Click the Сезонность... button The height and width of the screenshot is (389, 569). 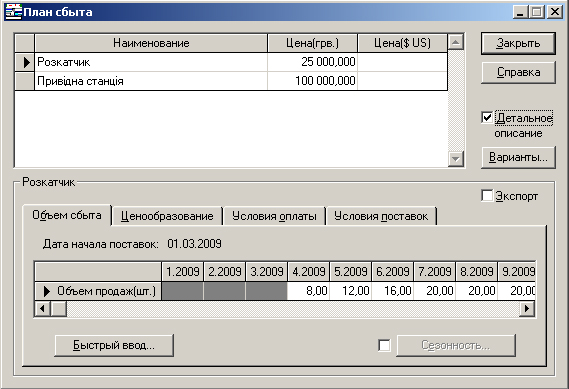(x=456, y=345)
